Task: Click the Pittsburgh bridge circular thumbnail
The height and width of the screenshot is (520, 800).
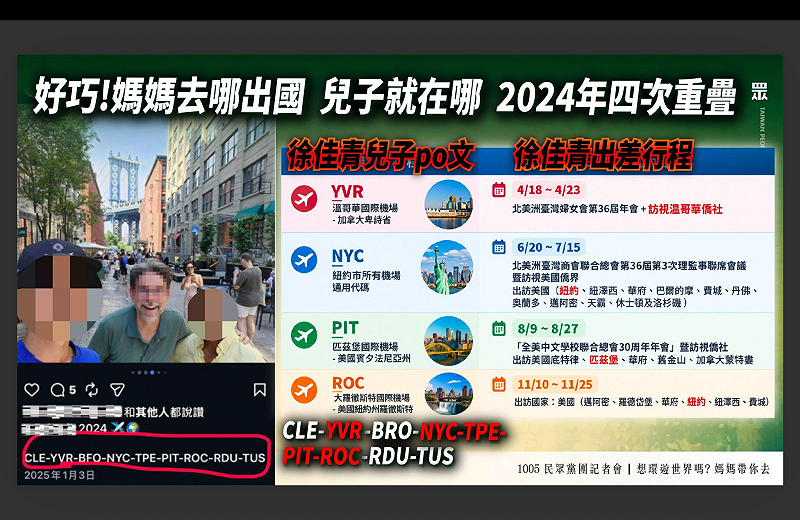Action: point(448,340)
